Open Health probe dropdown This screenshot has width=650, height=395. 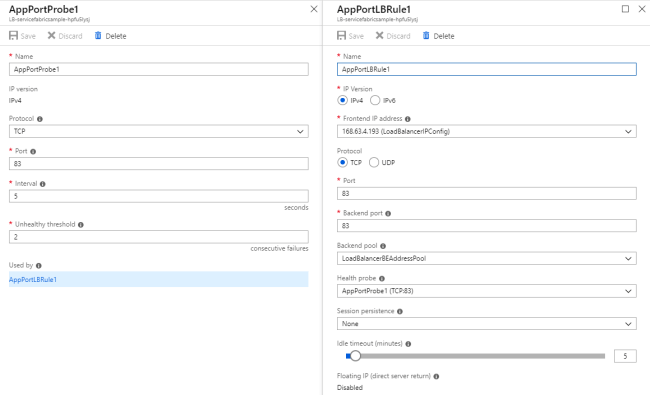(487, 291)
